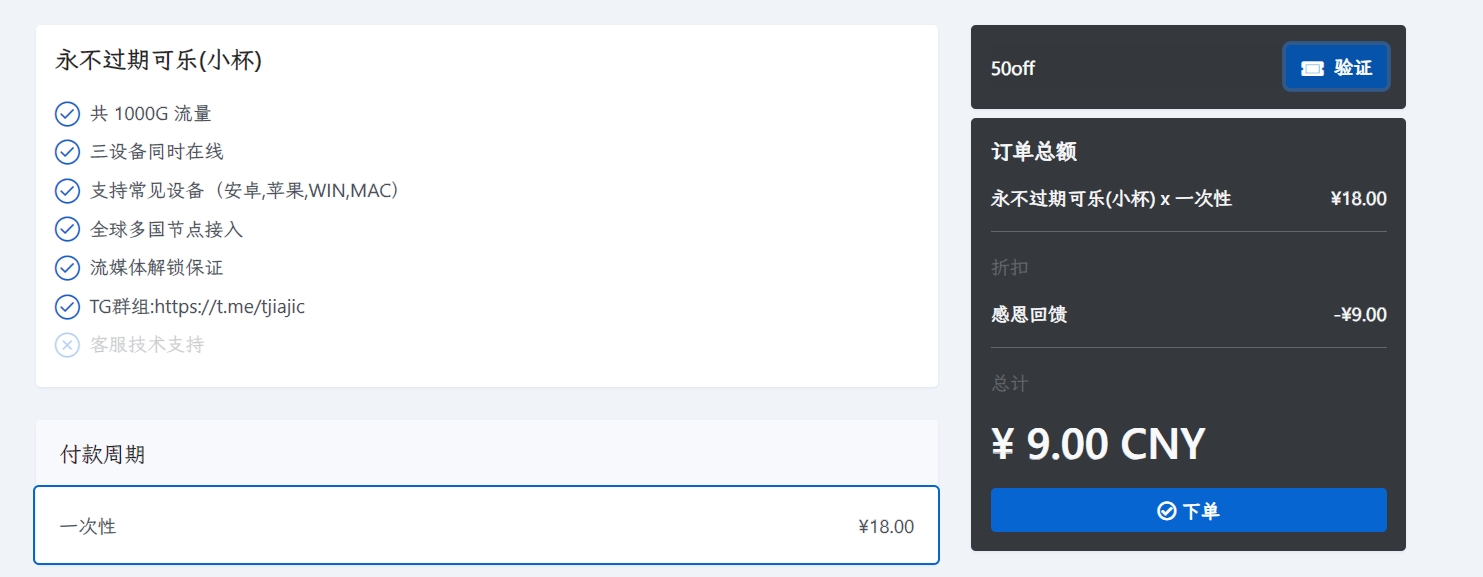
Task: Click the 永不过期可乐(小杯) plan title
Action: (158, 61)
